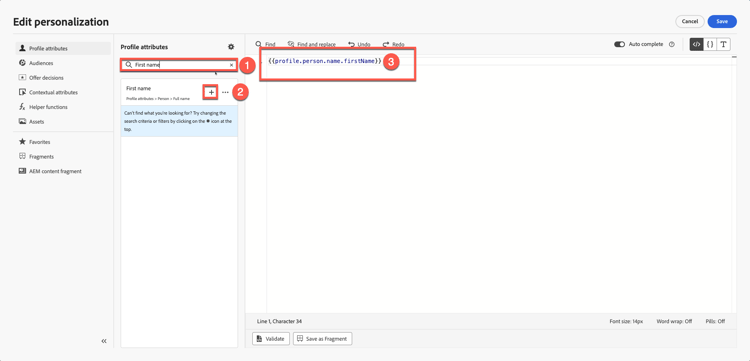Click Redo in the editor toolbar
Screen dimensions: 750x361
[394, 44]
